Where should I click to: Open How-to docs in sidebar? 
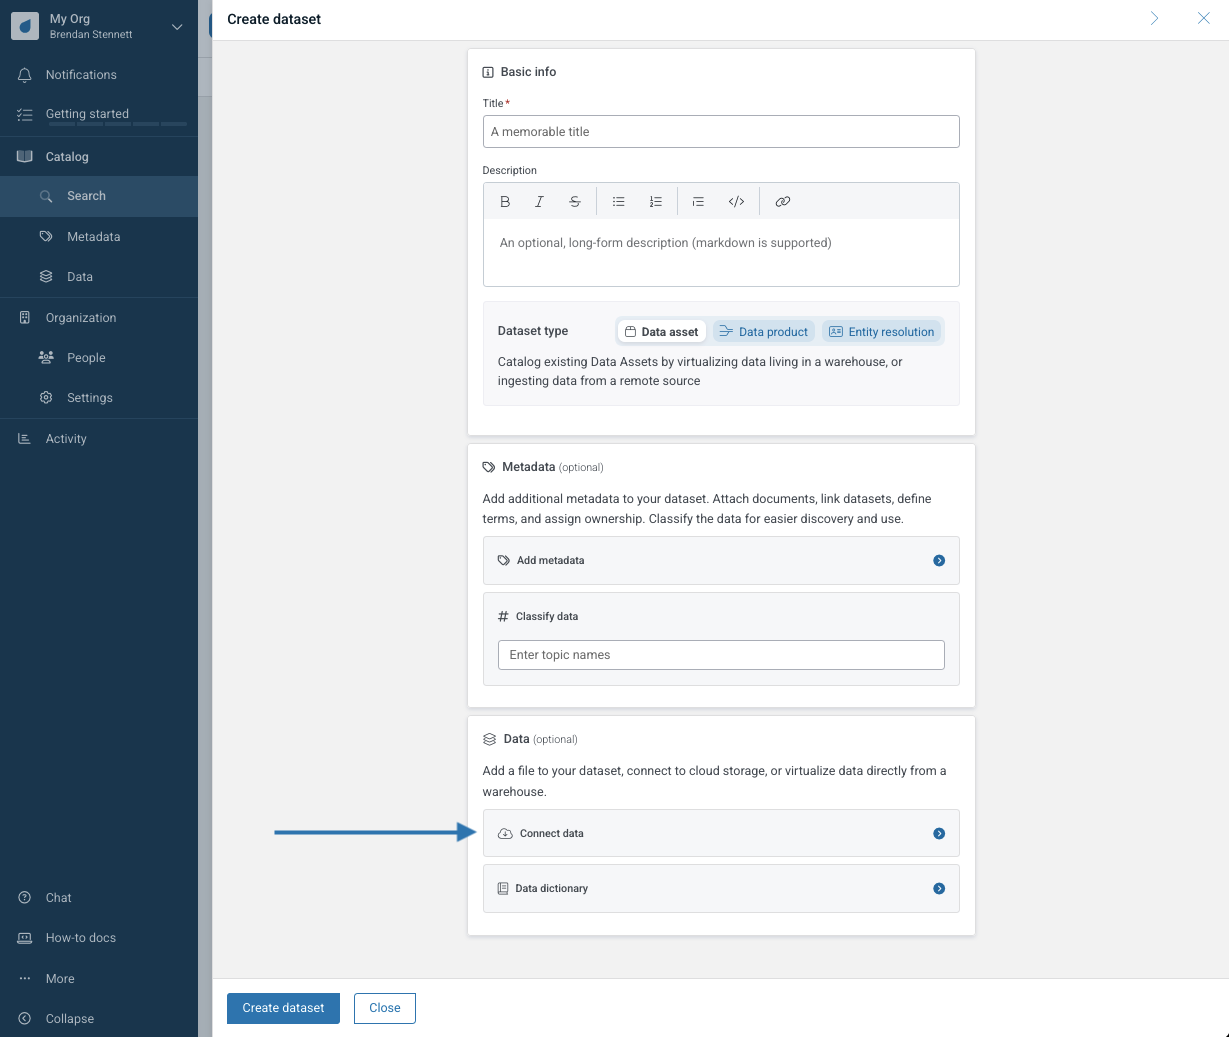tap(99, 938)
